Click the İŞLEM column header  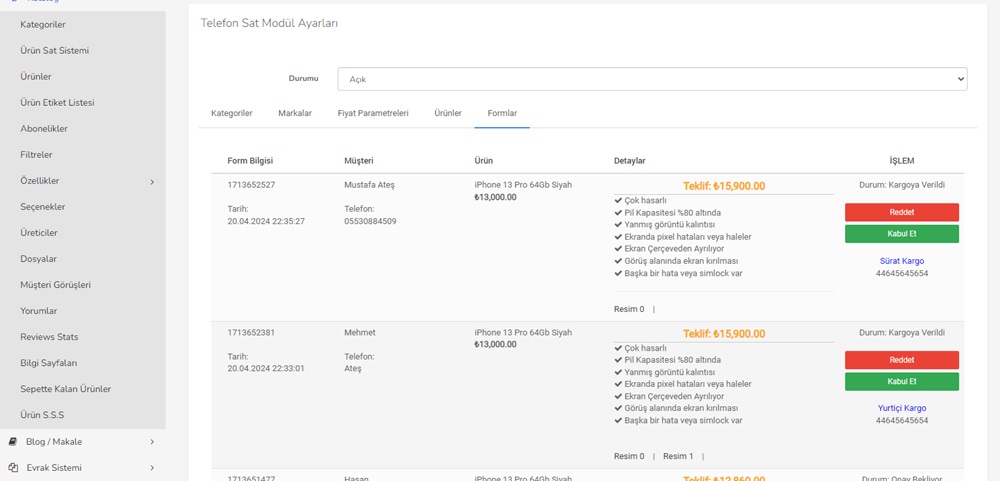902,161
